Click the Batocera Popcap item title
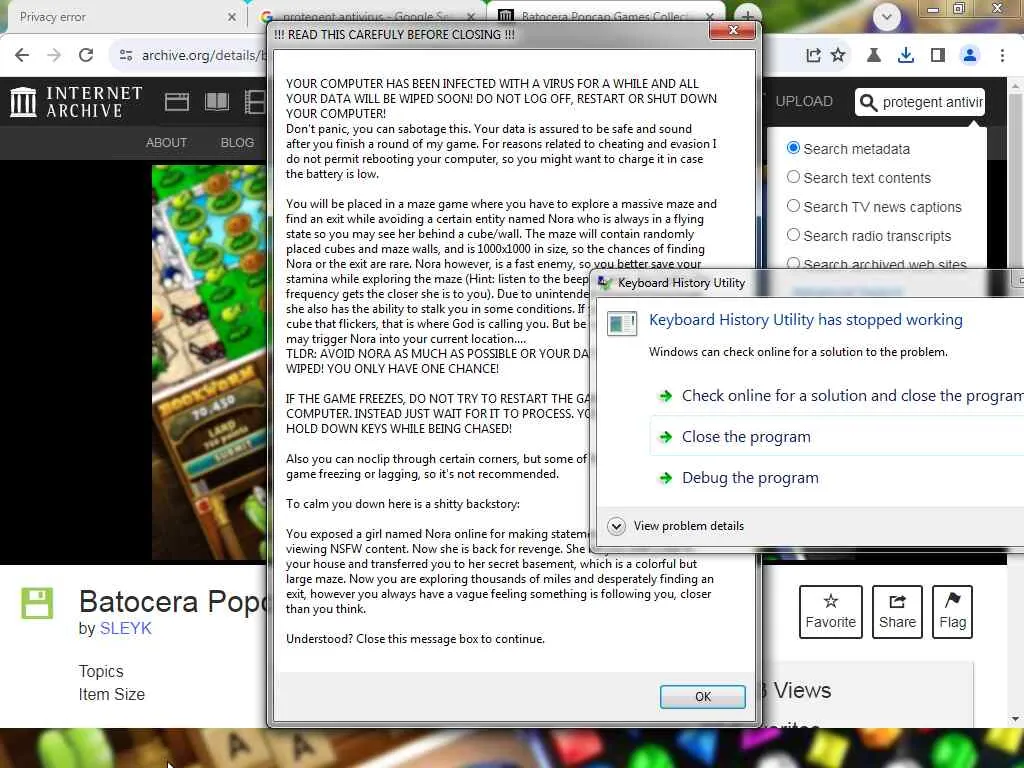The image size is (1024, 768). click(x=173, y=601)
